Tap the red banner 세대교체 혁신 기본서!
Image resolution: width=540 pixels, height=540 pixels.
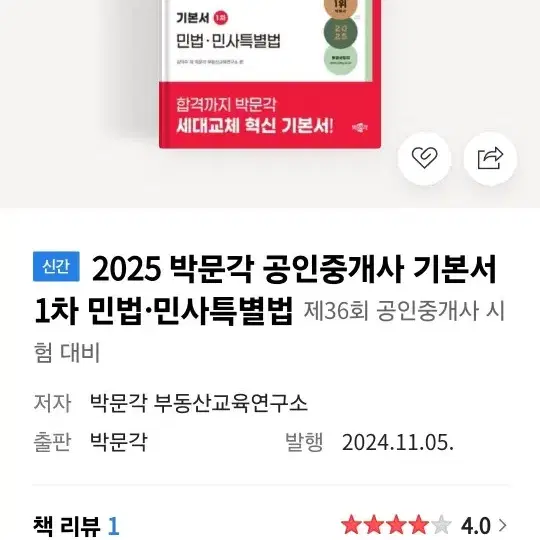255,125
